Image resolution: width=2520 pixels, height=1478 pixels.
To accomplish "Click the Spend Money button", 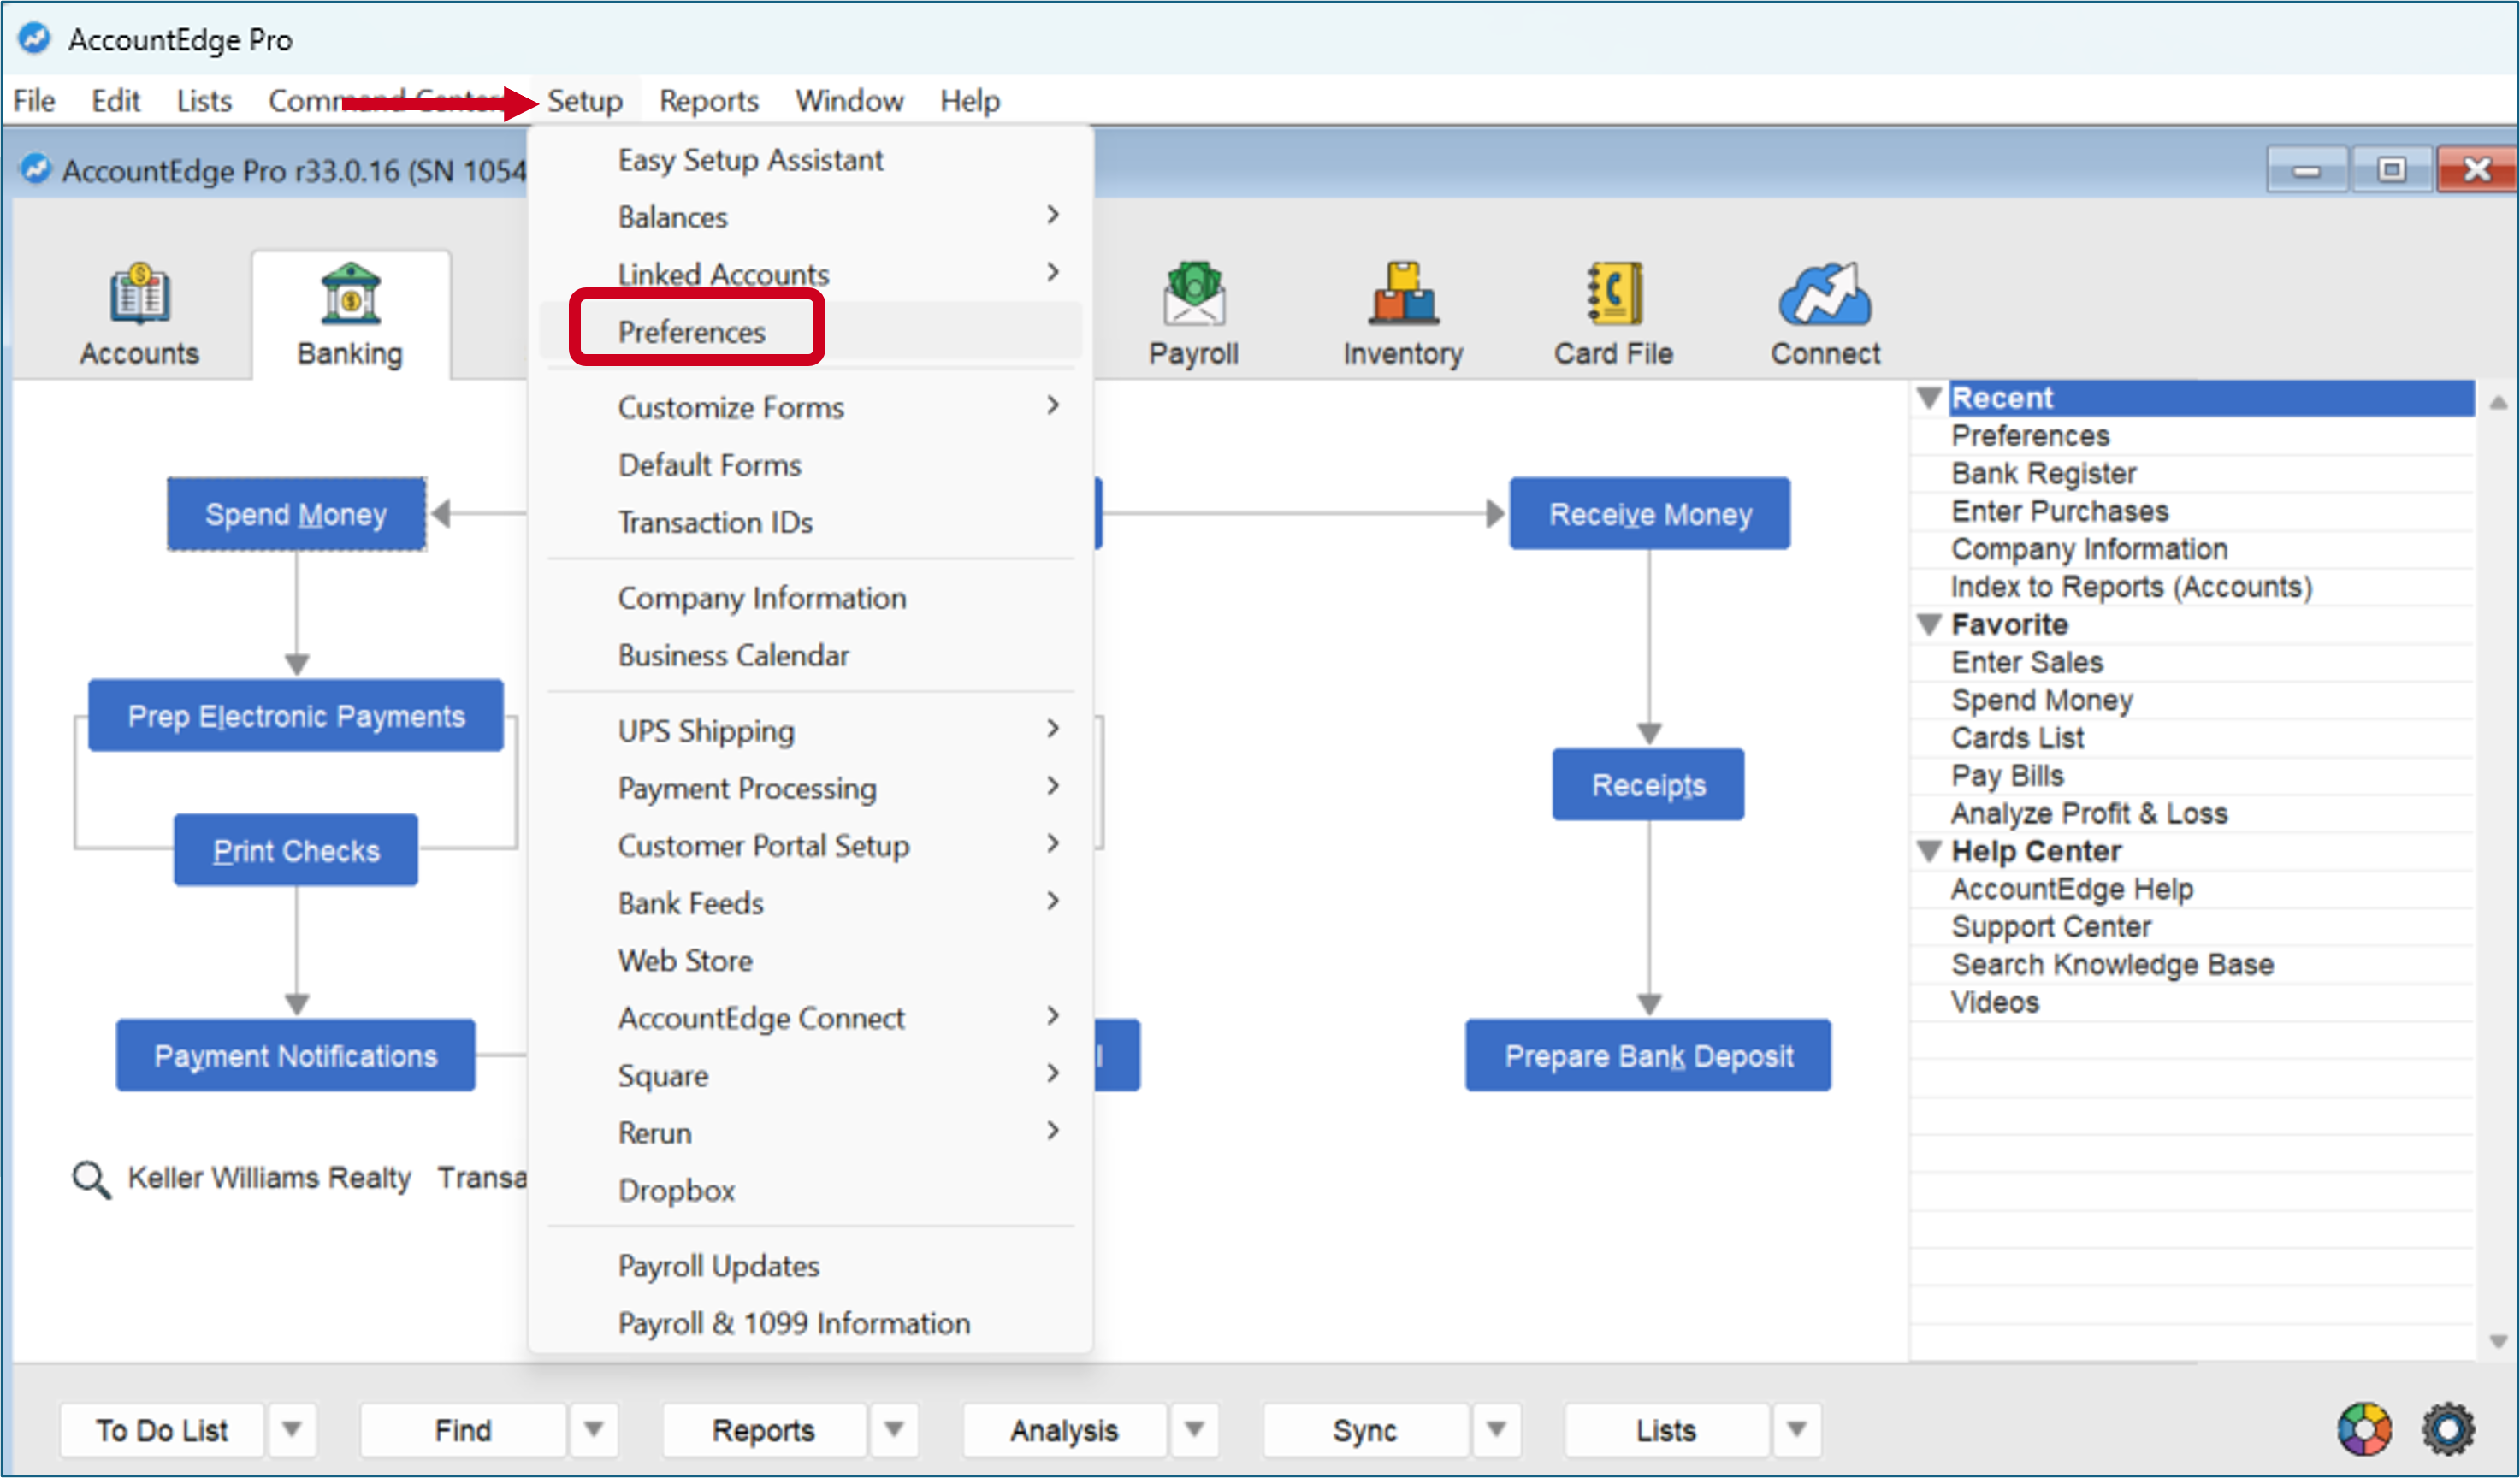I will (296, 514).
